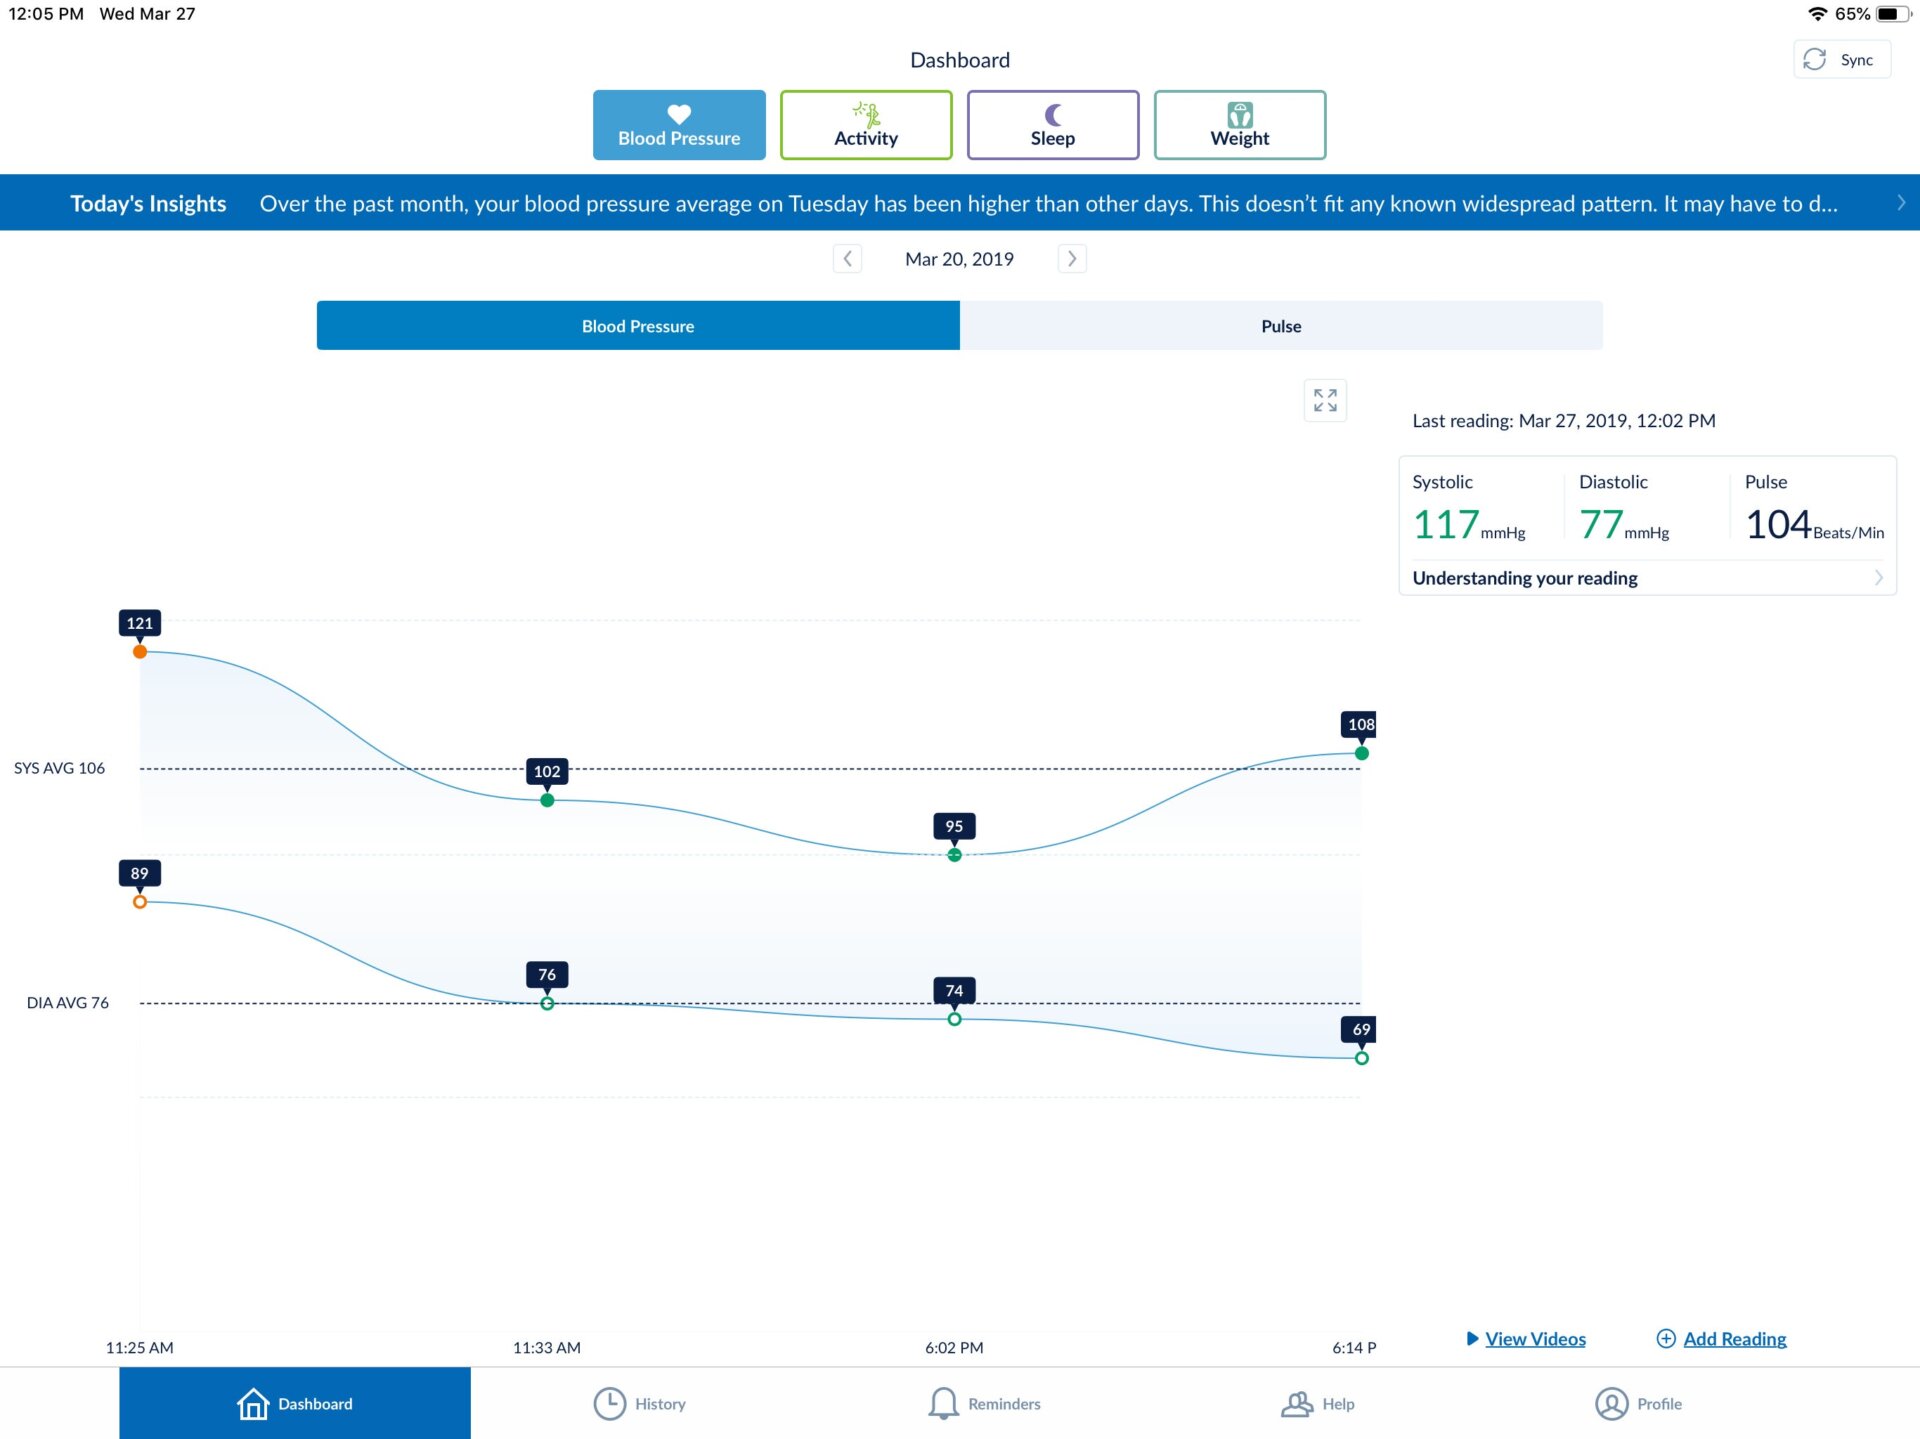Open the View Videos link
1920x1439 pixels.
pos(1533,1338)
